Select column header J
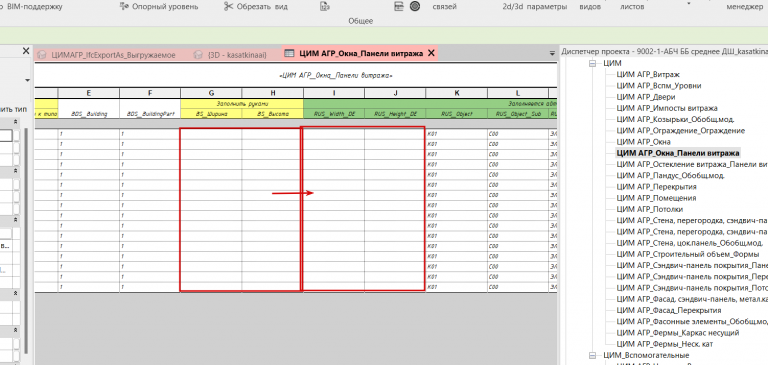This screenshot has width=768, height=365. 395,93
